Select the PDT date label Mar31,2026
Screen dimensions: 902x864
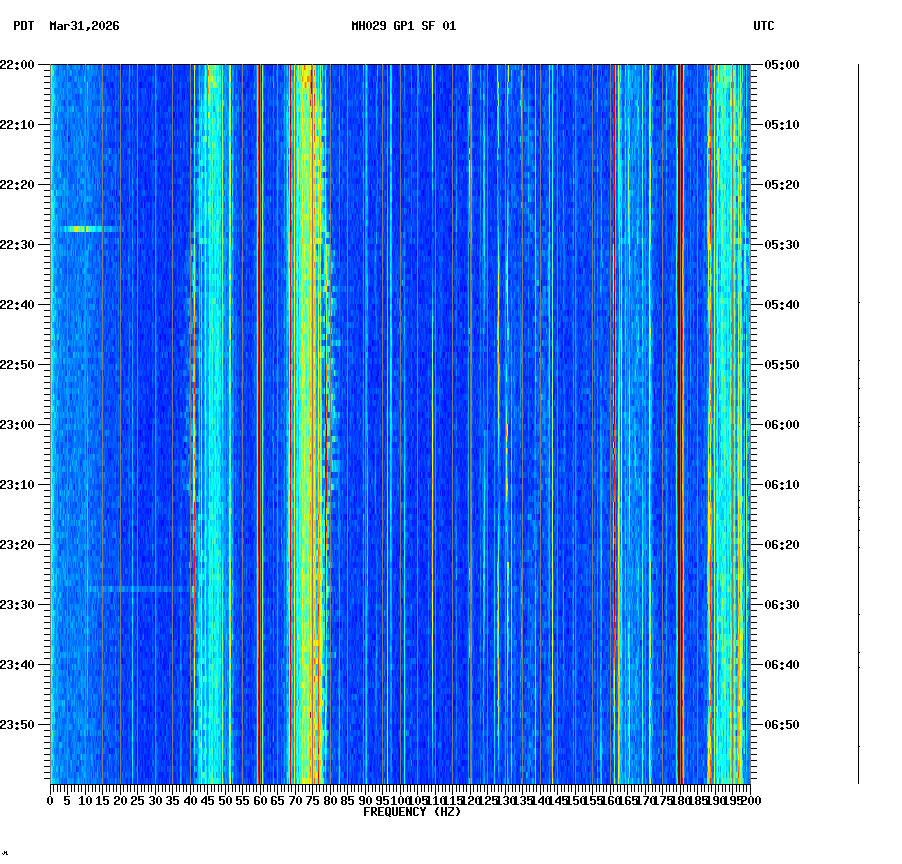coord(85,28)
